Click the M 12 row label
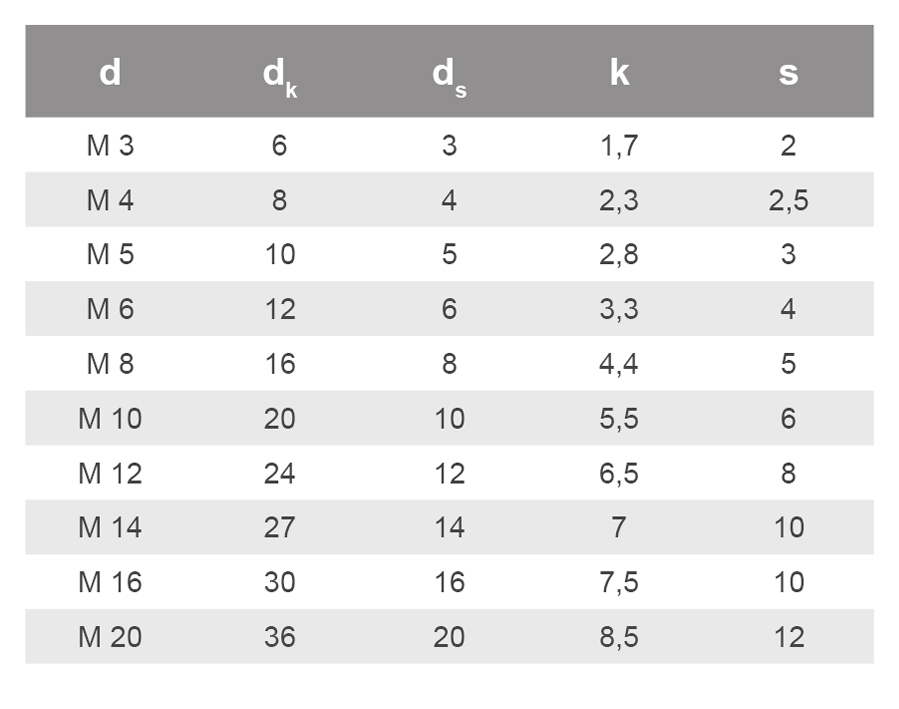Screen dimensions: 899x709 pos(110,473)
